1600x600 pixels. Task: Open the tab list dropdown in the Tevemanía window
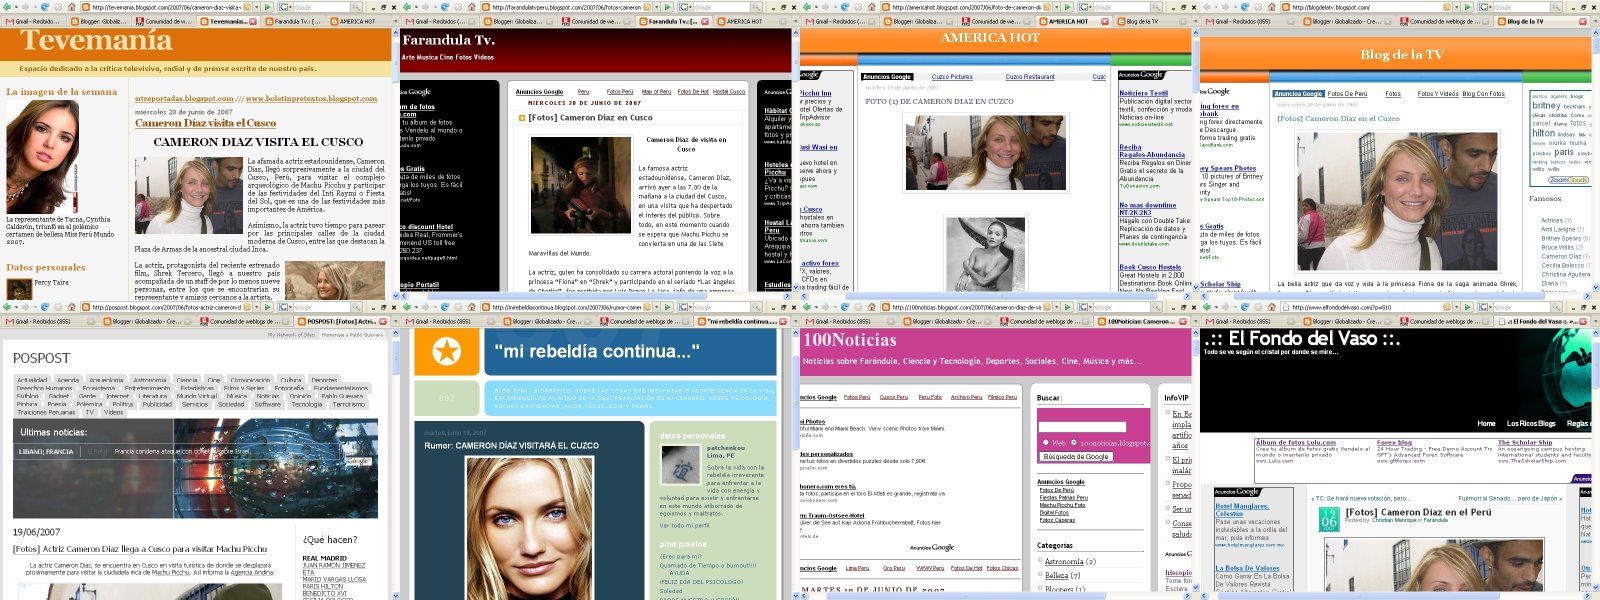pos(395,21)
